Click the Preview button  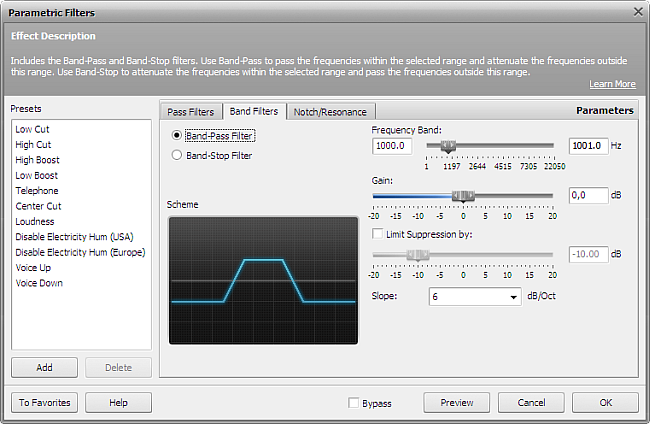pyautogui.click(x=457, y=403)
